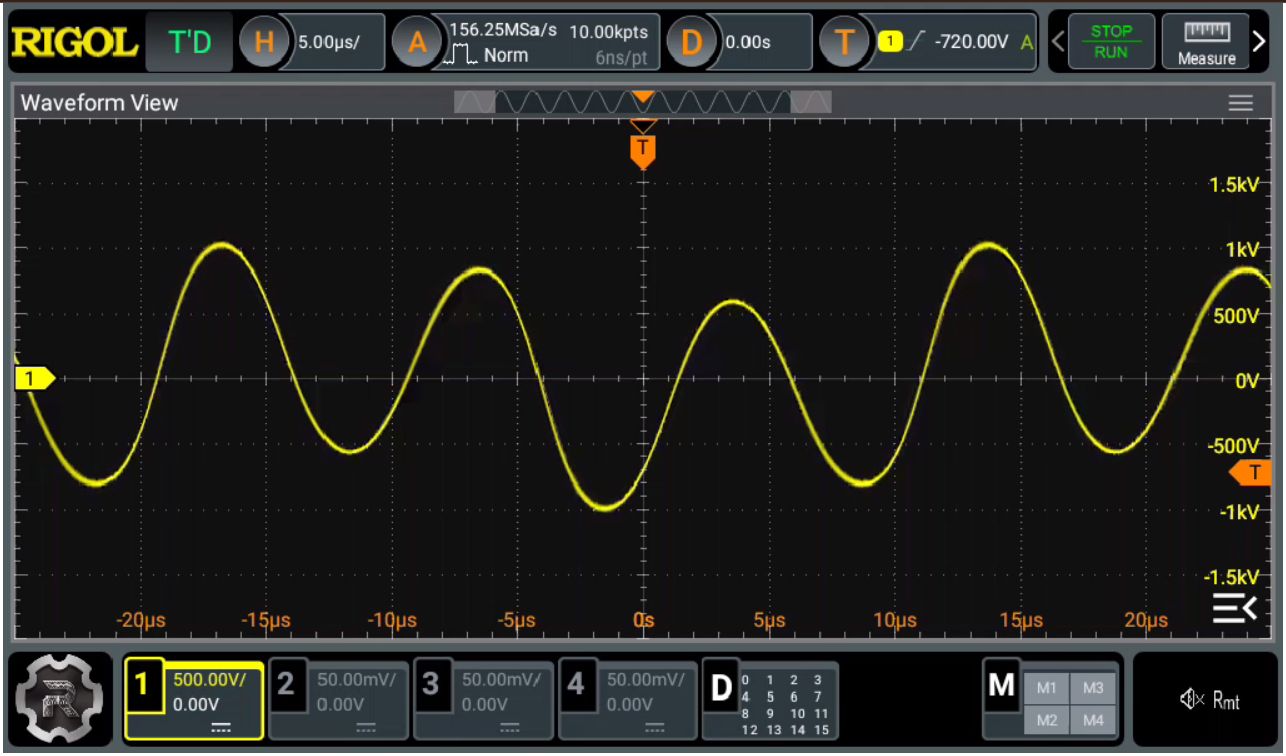1286x756 pixels.
Task: Click the Norm acquisition mode label
Action: 506,55
